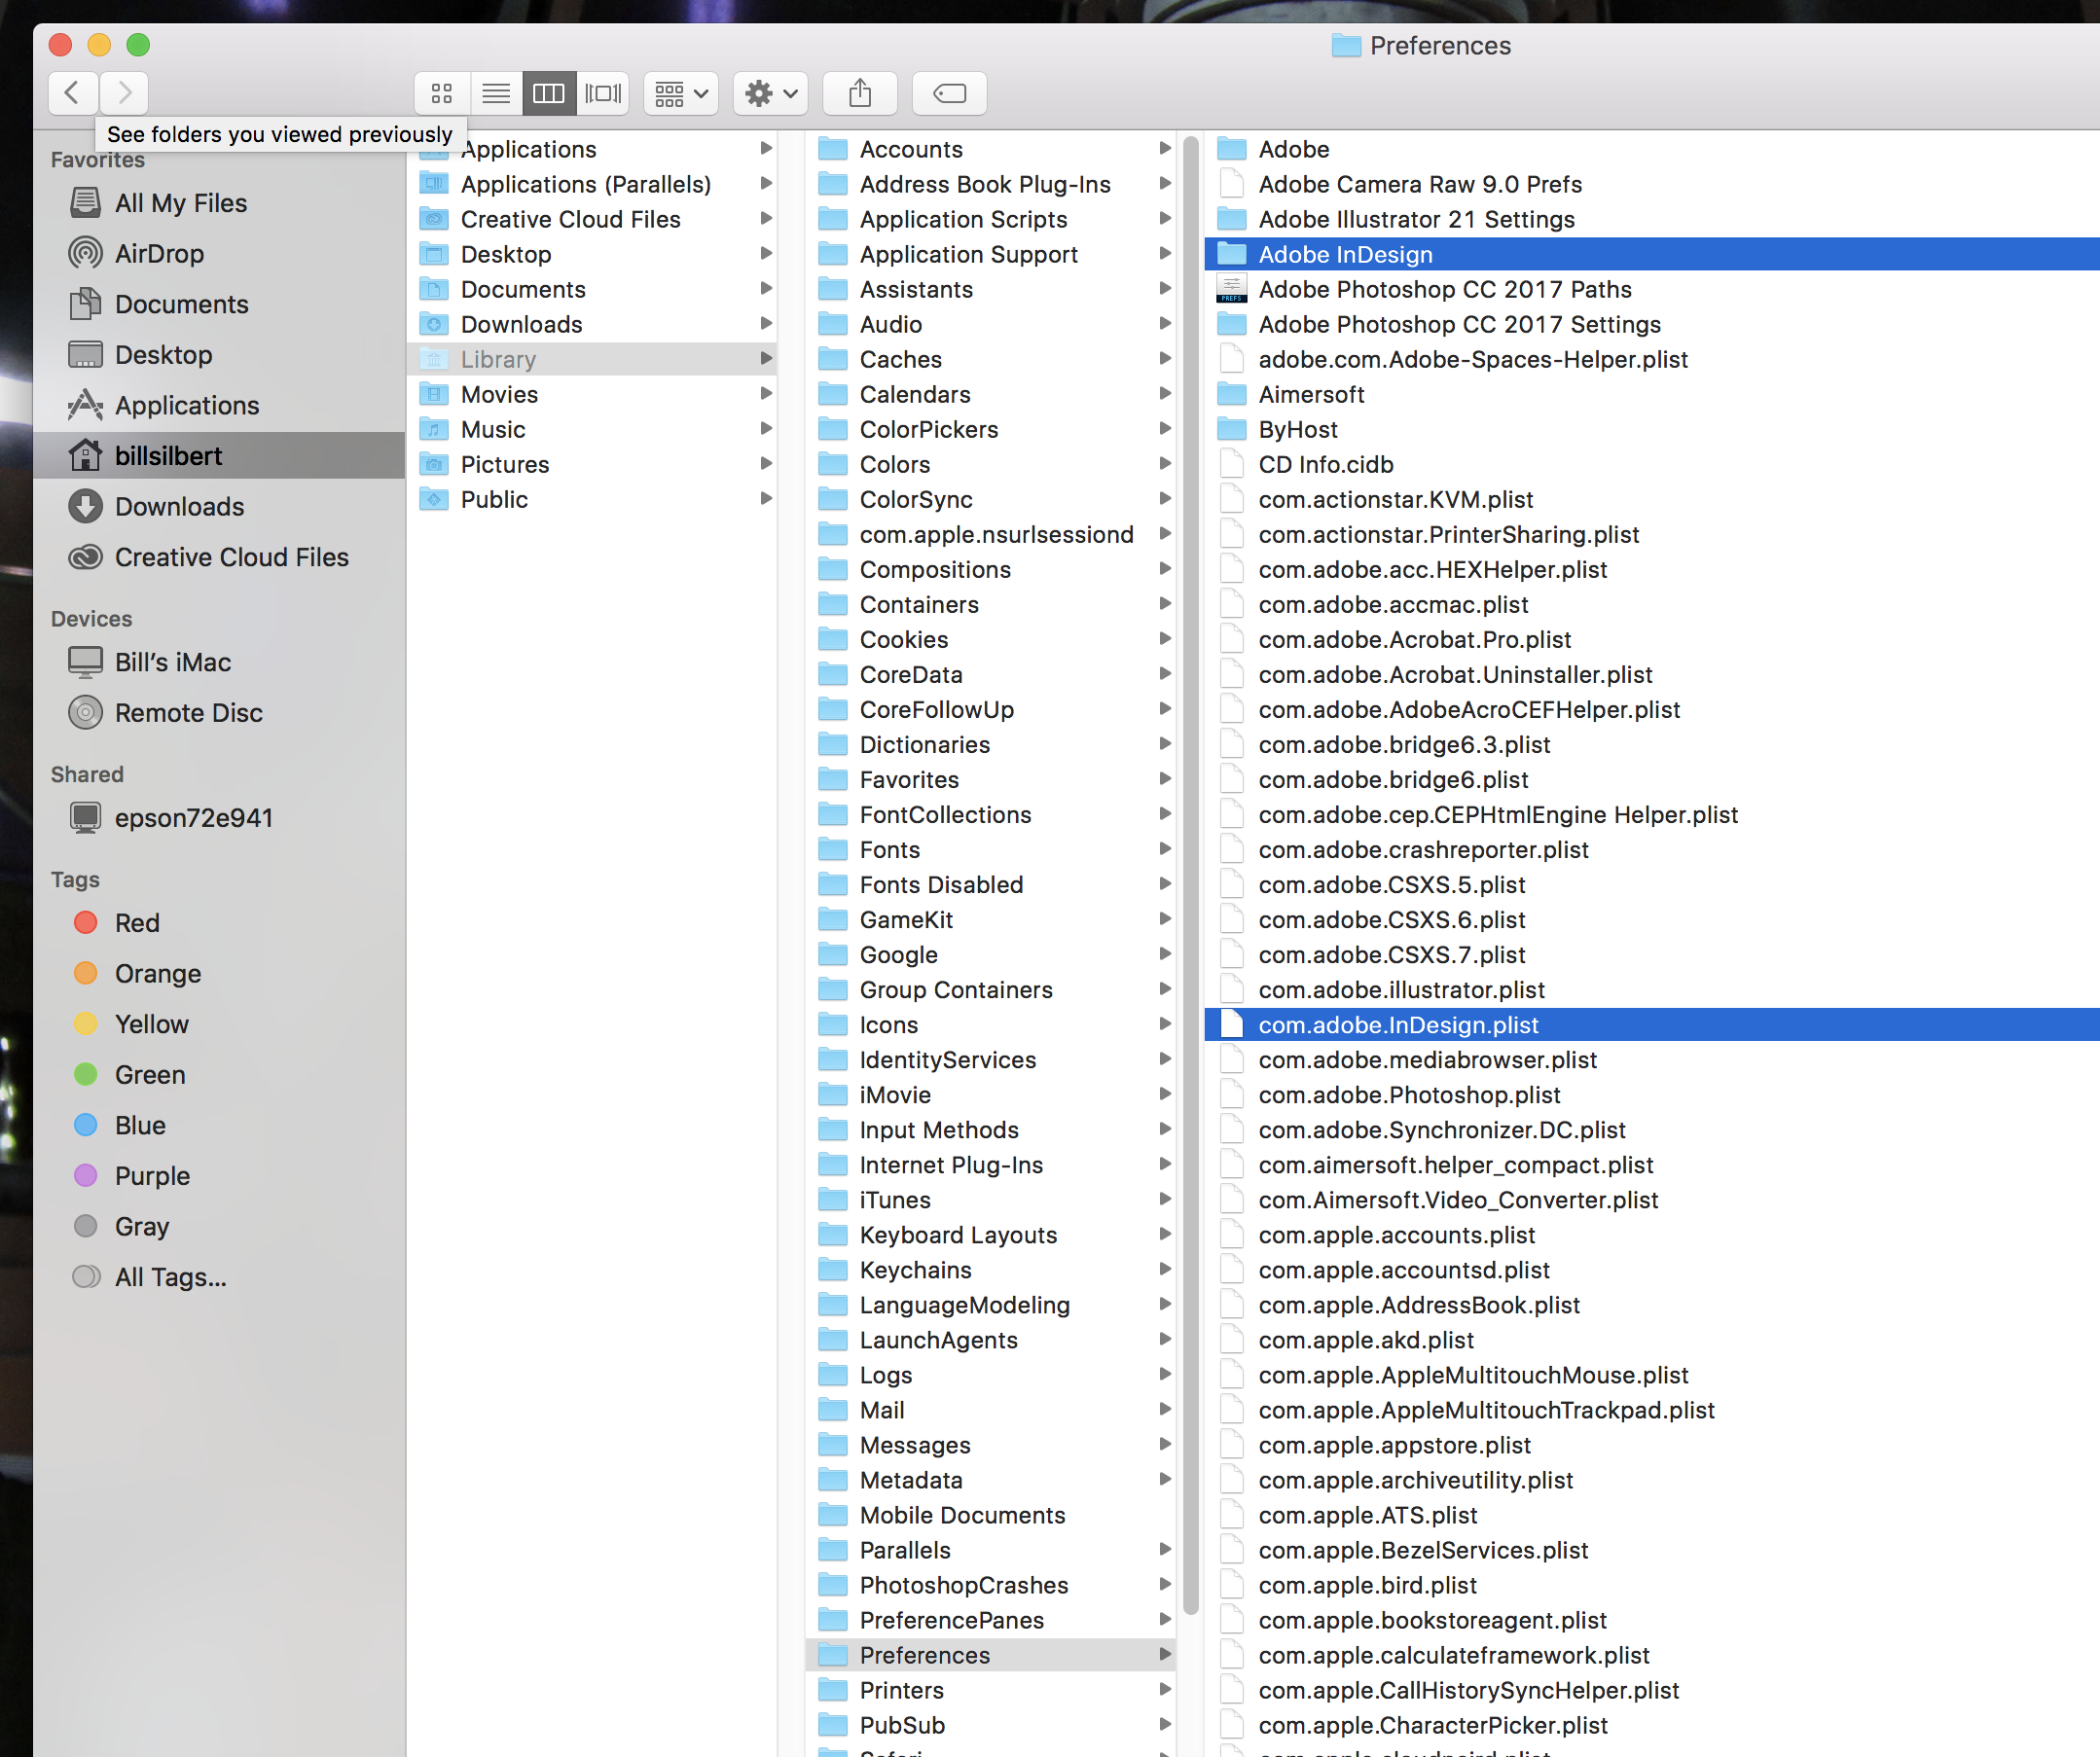Click the icon view icon in toolbar
The image size is (2100, 1757).
[441, 90]
